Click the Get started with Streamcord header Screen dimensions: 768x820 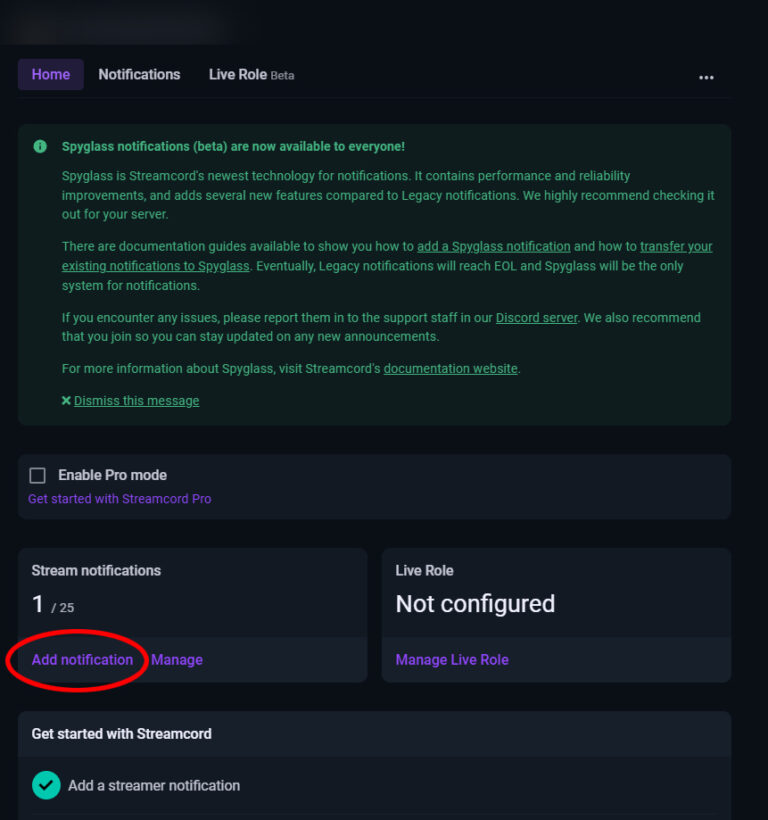tap(121, 733)
